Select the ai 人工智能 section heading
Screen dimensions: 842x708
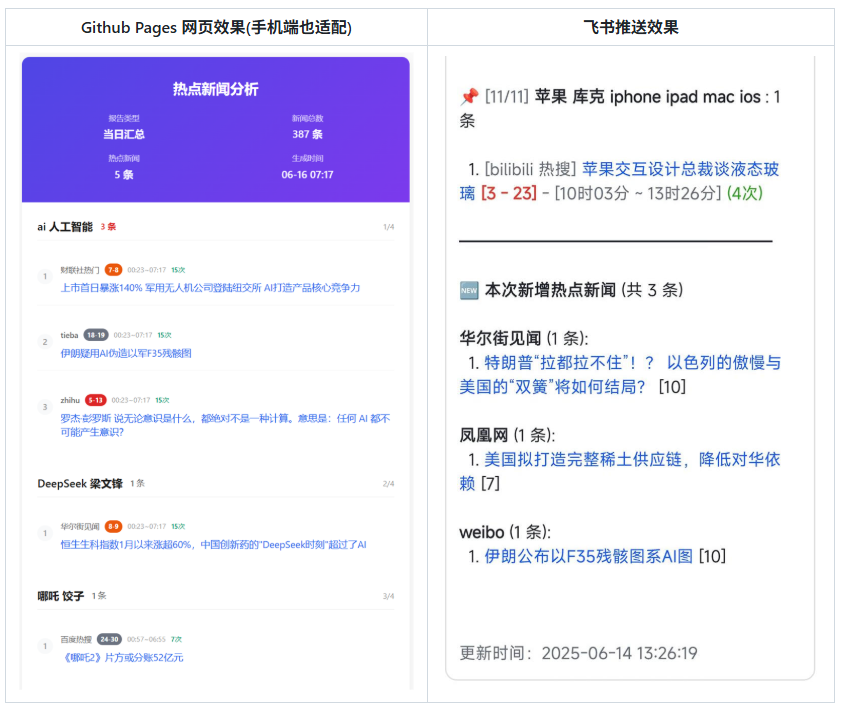pos(65,227)
